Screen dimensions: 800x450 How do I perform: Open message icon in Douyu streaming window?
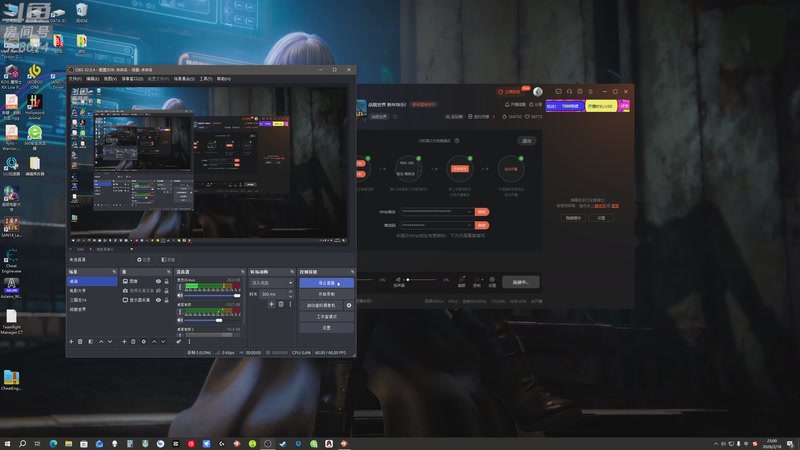(x=559, y=91)
